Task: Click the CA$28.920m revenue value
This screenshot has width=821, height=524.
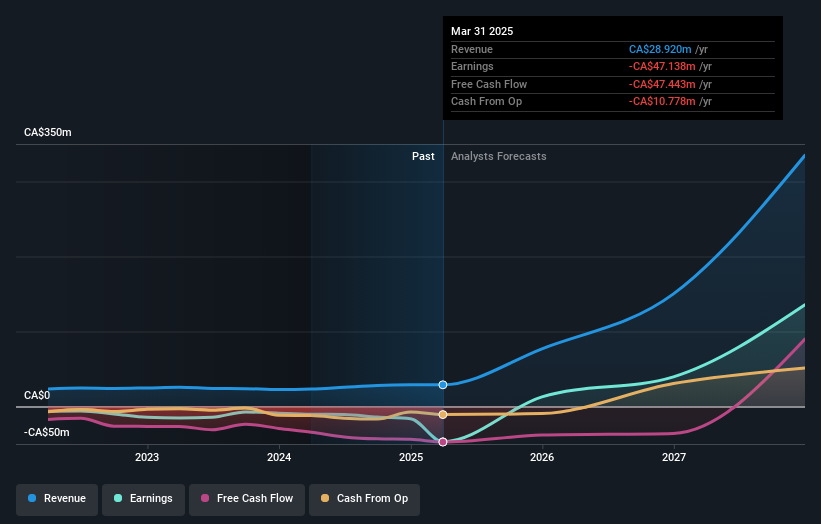Action: [x=660, y=49]
